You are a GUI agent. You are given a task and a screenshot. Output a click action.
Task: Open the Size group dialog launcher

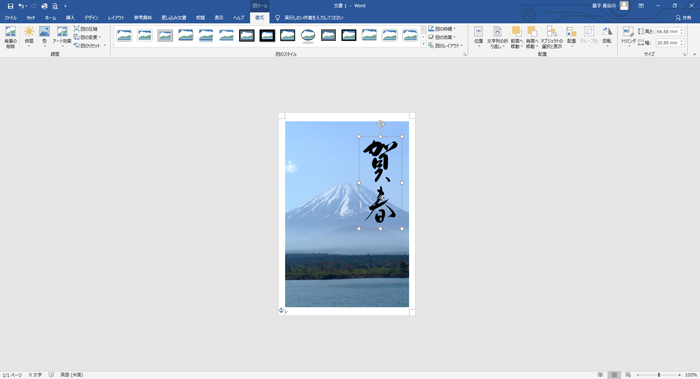pyautogui.click(x=684, y=54)
